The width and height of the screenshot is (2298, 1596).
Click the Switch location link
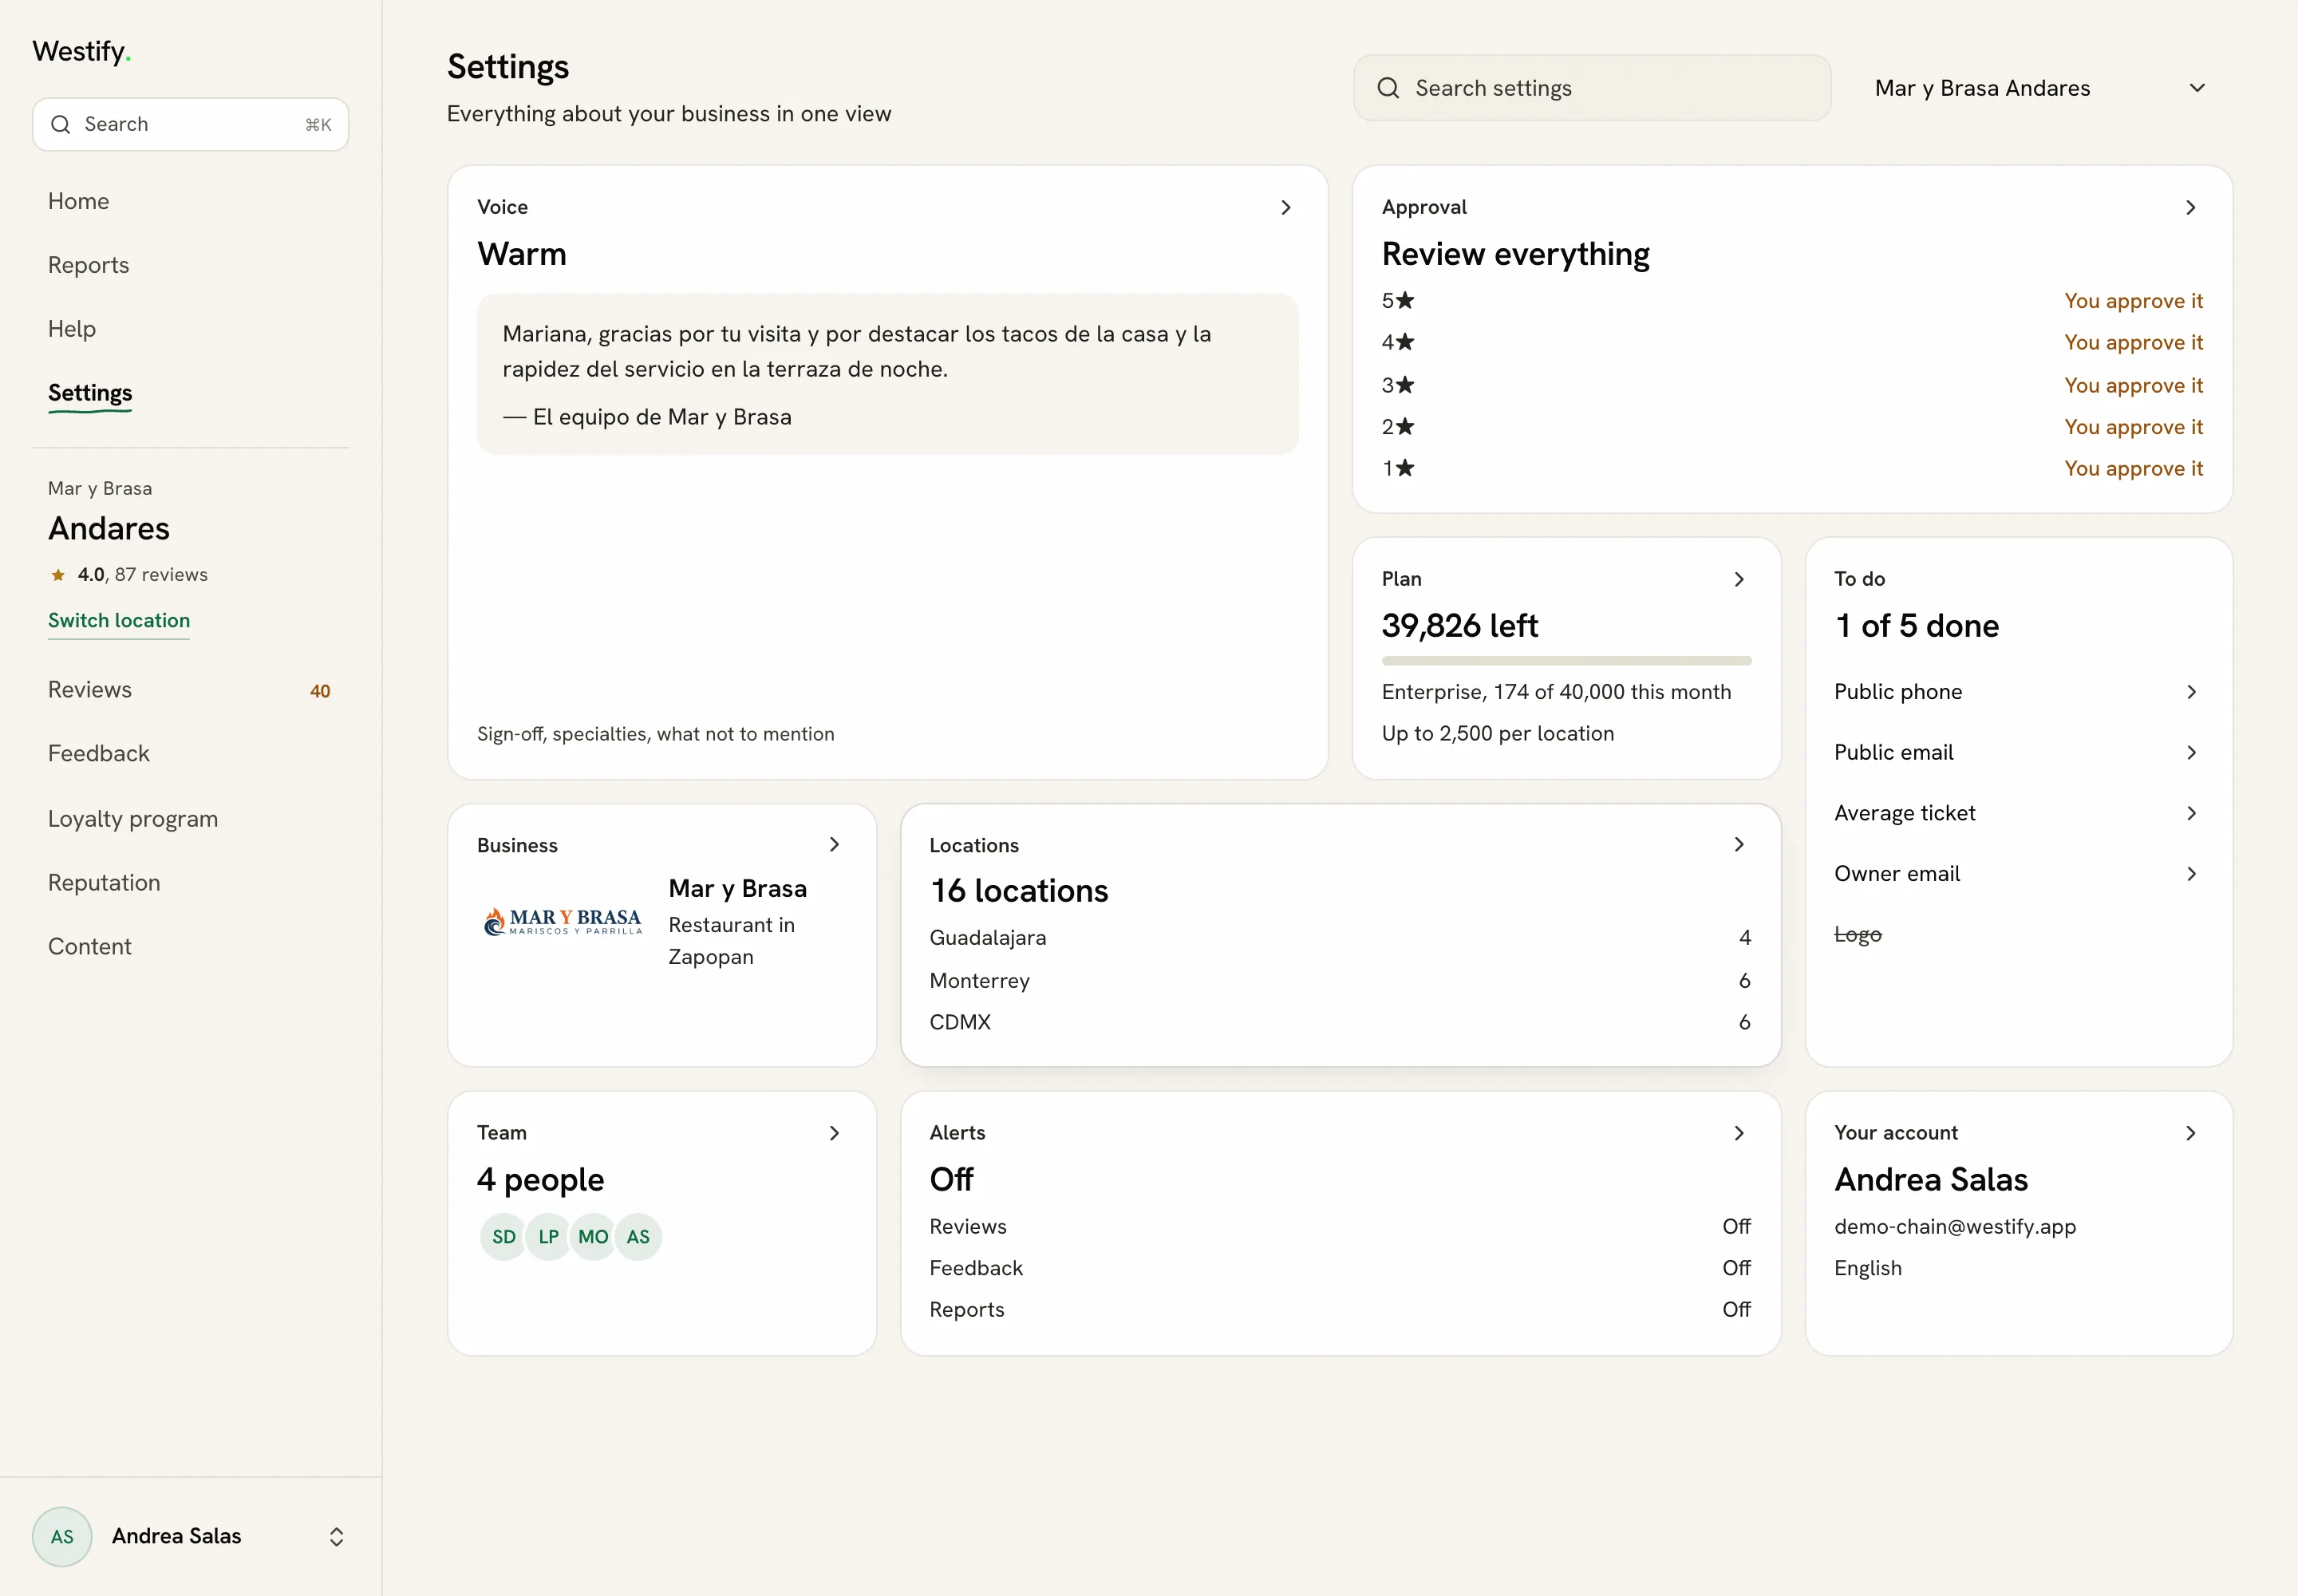(x=119, y=620)
